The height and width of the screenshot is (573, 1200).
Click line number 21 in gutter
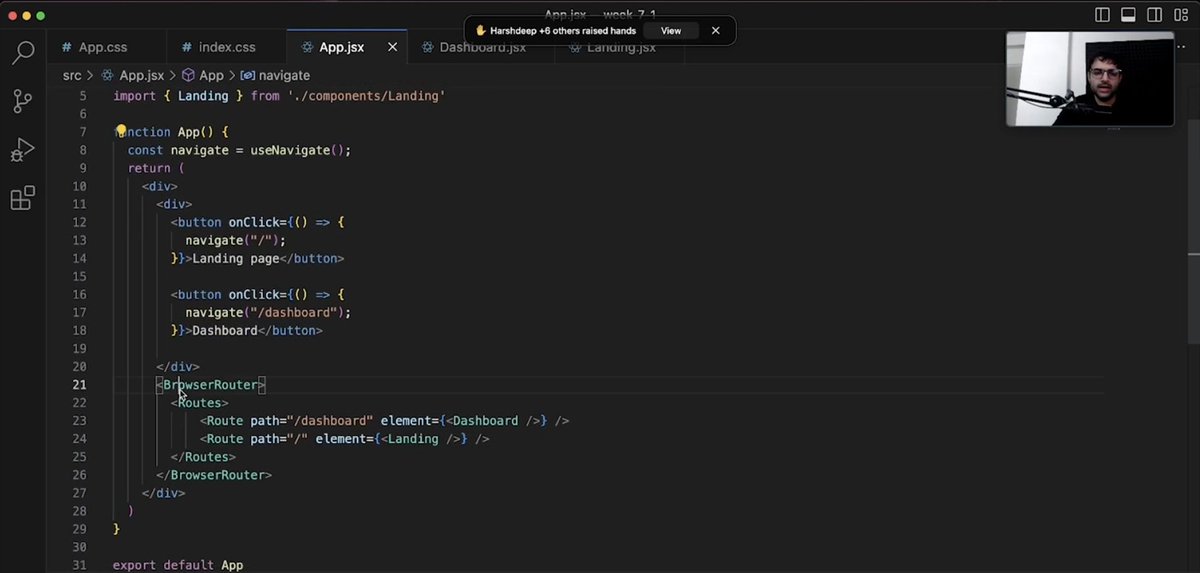tap(79, 385)
